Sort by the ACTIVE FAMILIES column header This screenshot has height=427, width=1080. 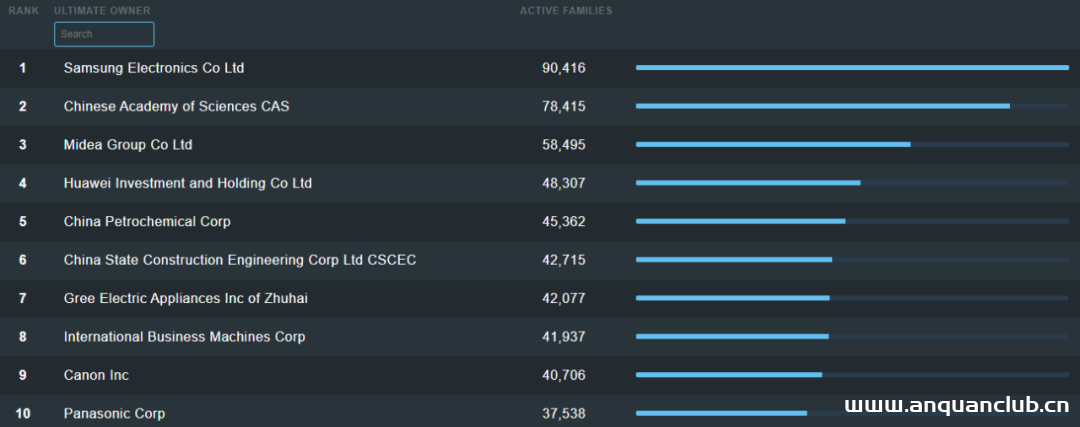(x=566, y=11)
